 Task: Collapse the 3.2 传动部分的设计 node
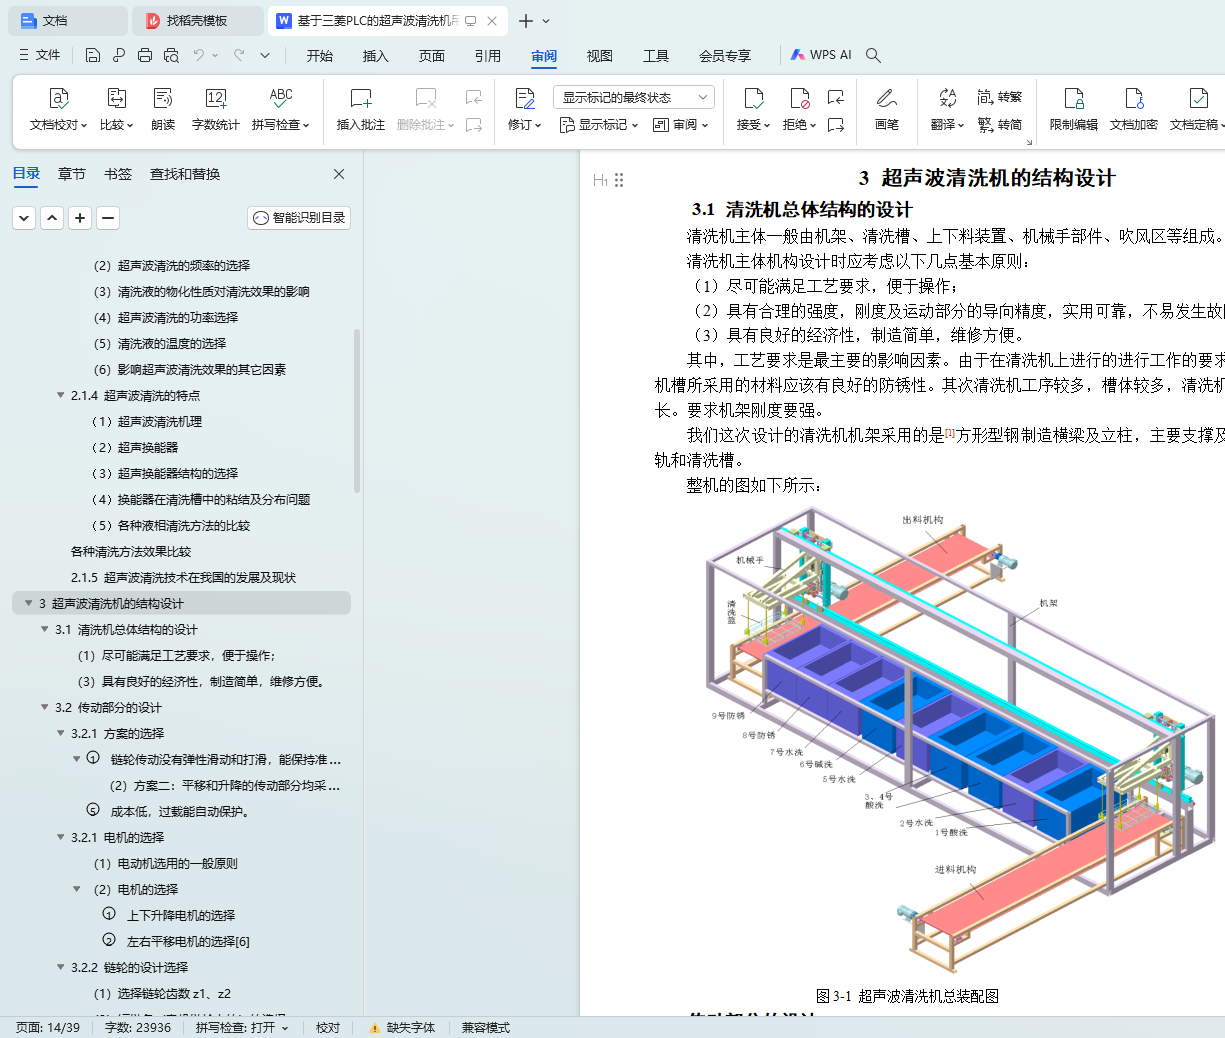click(45, 707)
